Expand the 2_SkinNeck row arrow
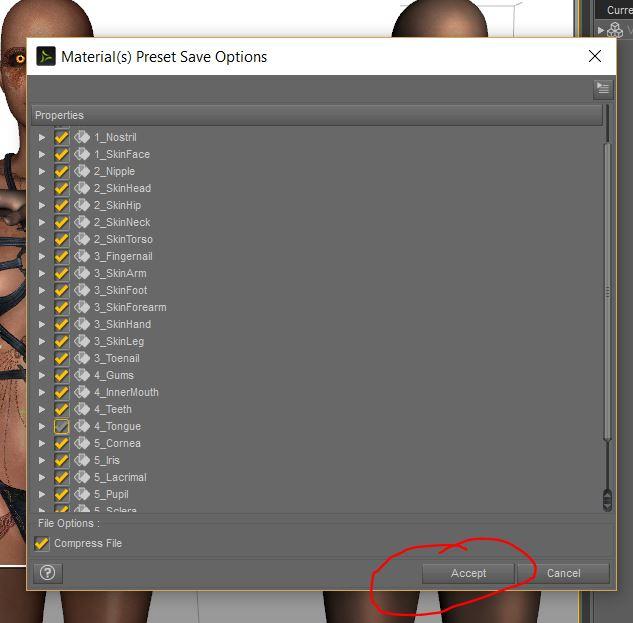 coord(42,222)
